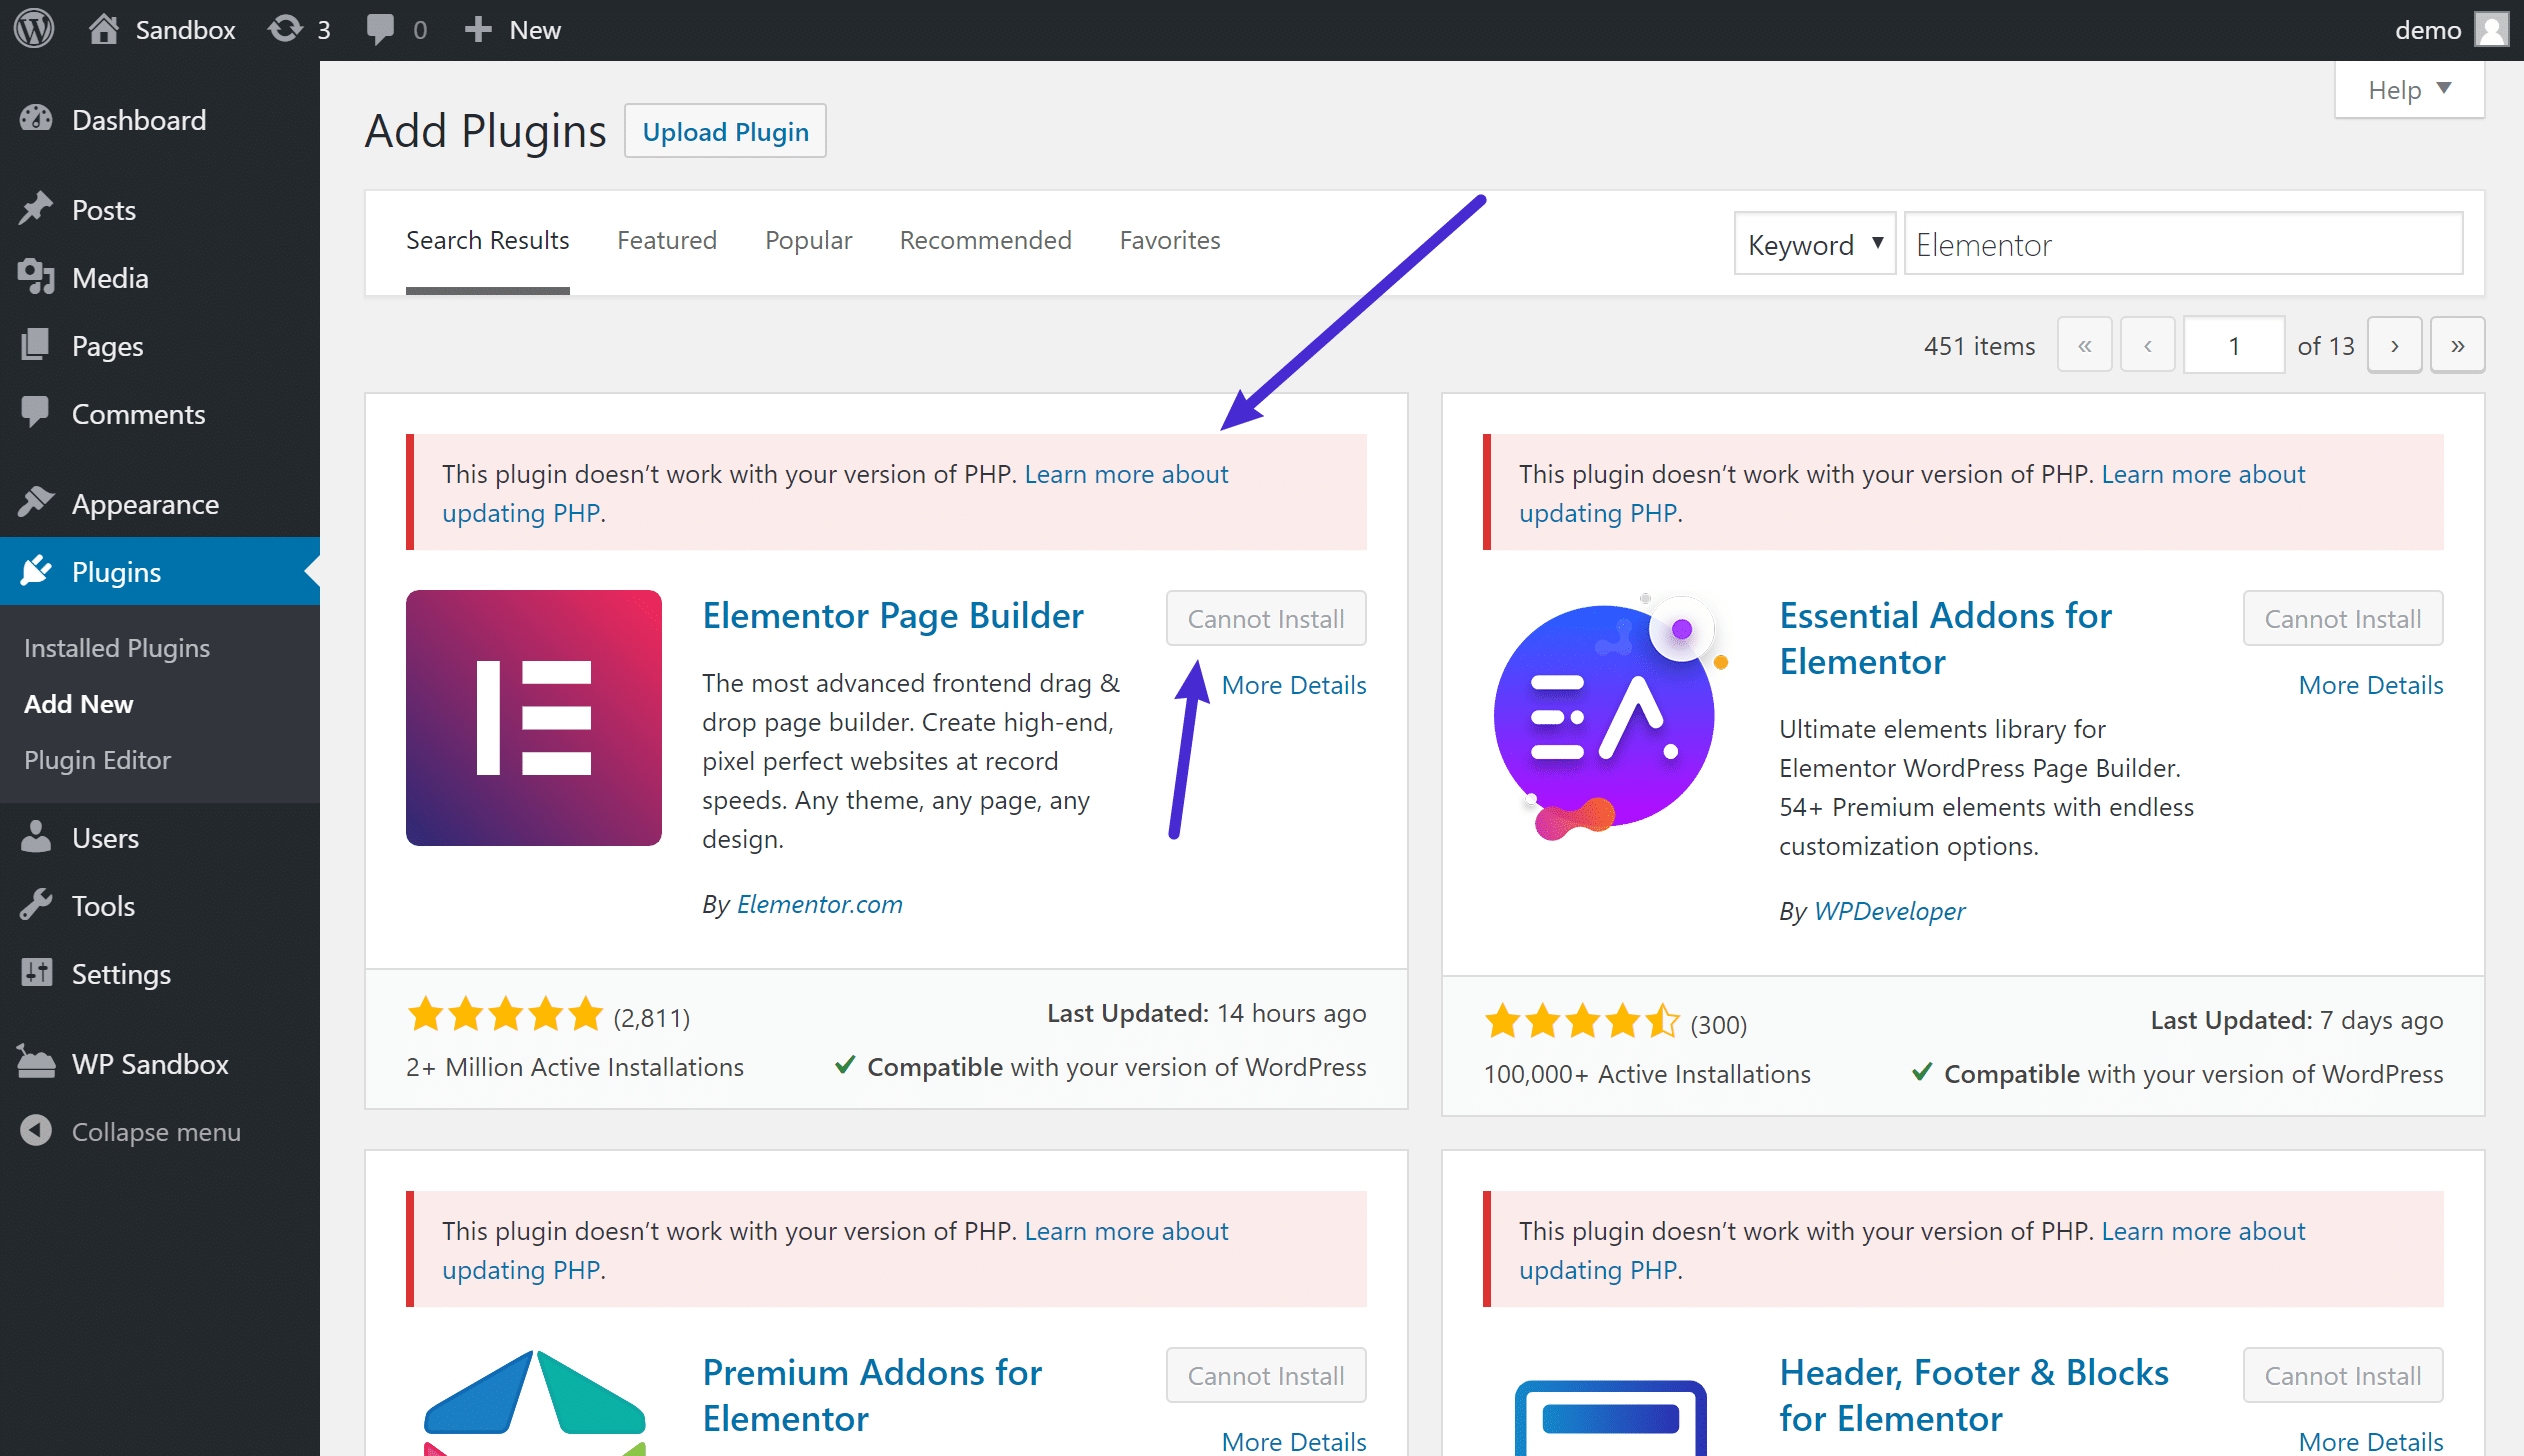Expand the Help dropdown menu
This screenshot has height=1456, width=2524.
(x=2410, y=87)
